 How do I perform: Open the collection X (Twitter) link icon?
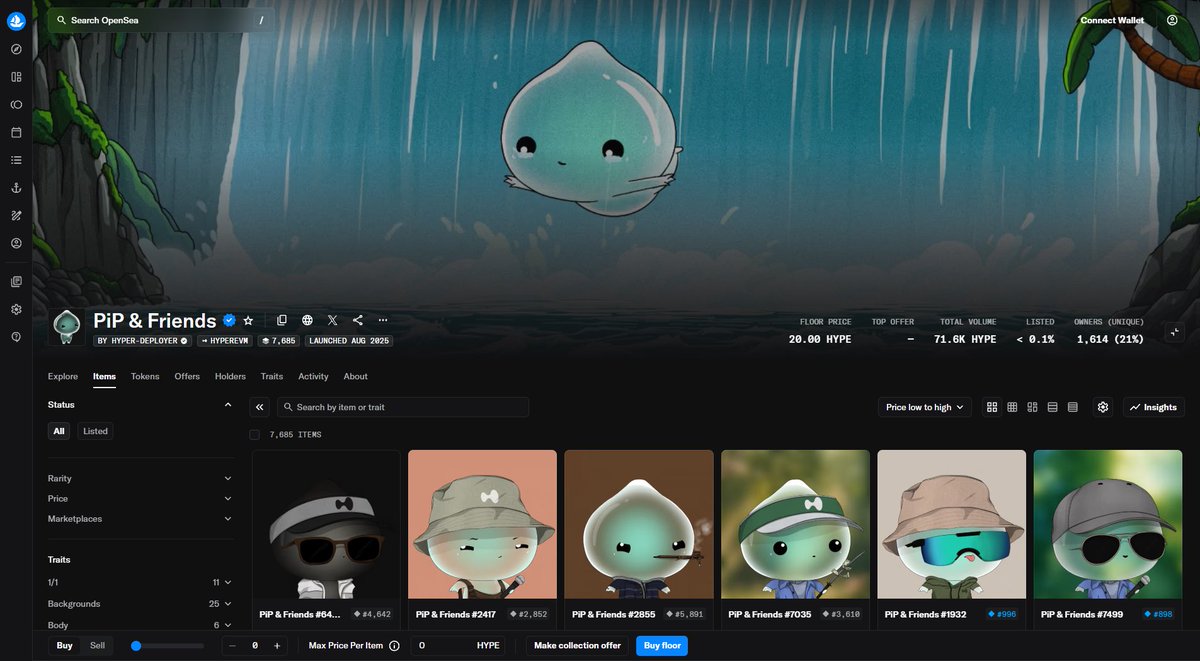click(x=332, y=320)
